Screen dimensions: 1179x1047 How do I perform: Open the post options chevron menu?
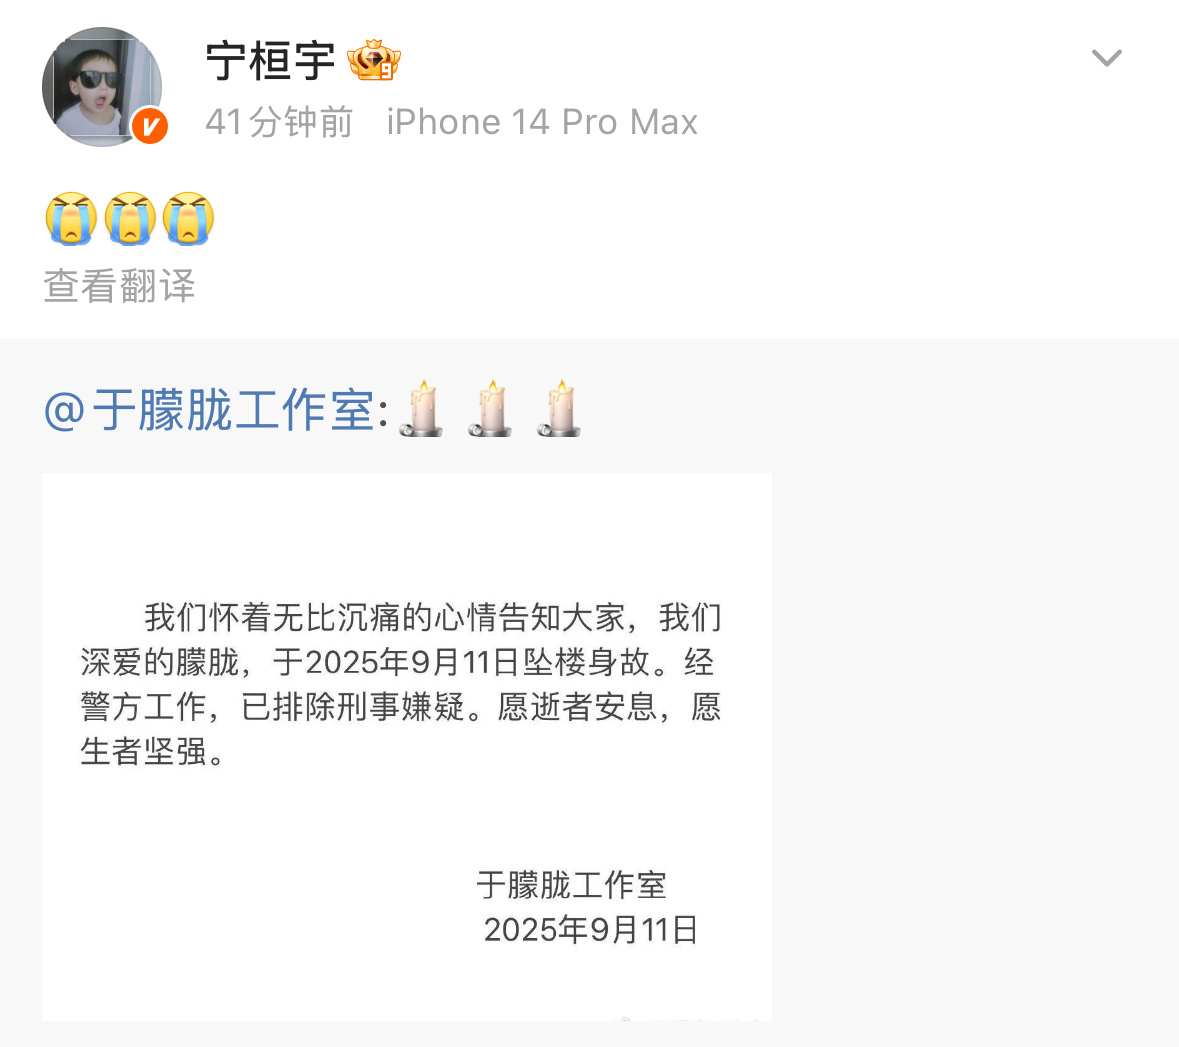[x=1106, y=58]
